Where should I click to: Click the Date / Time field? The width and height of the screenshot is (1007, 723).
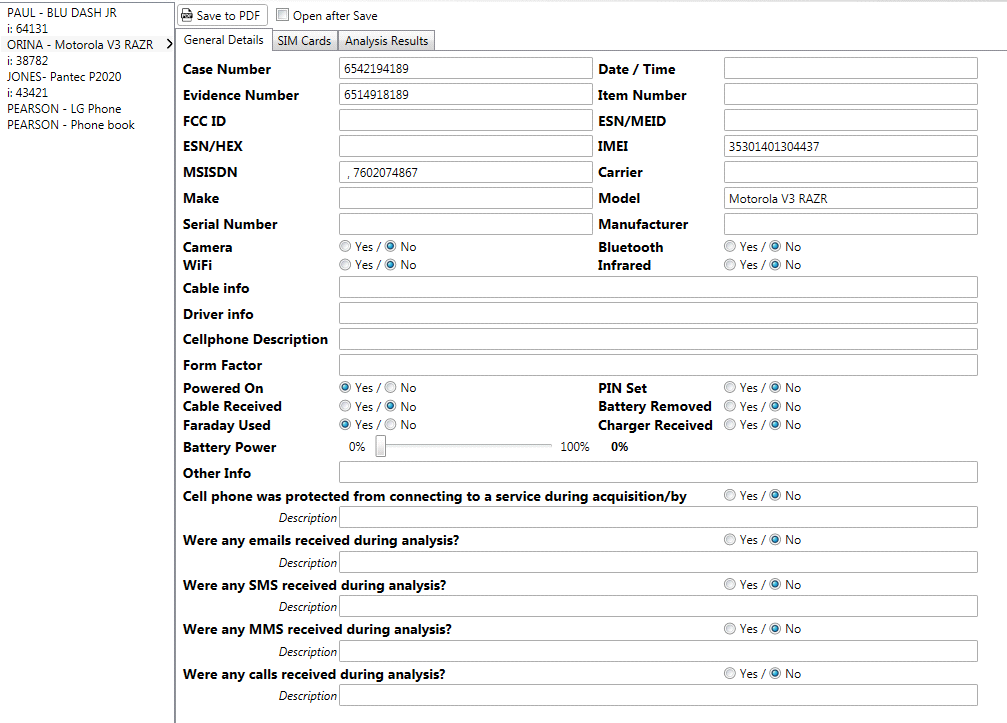[x=851, y=69]
